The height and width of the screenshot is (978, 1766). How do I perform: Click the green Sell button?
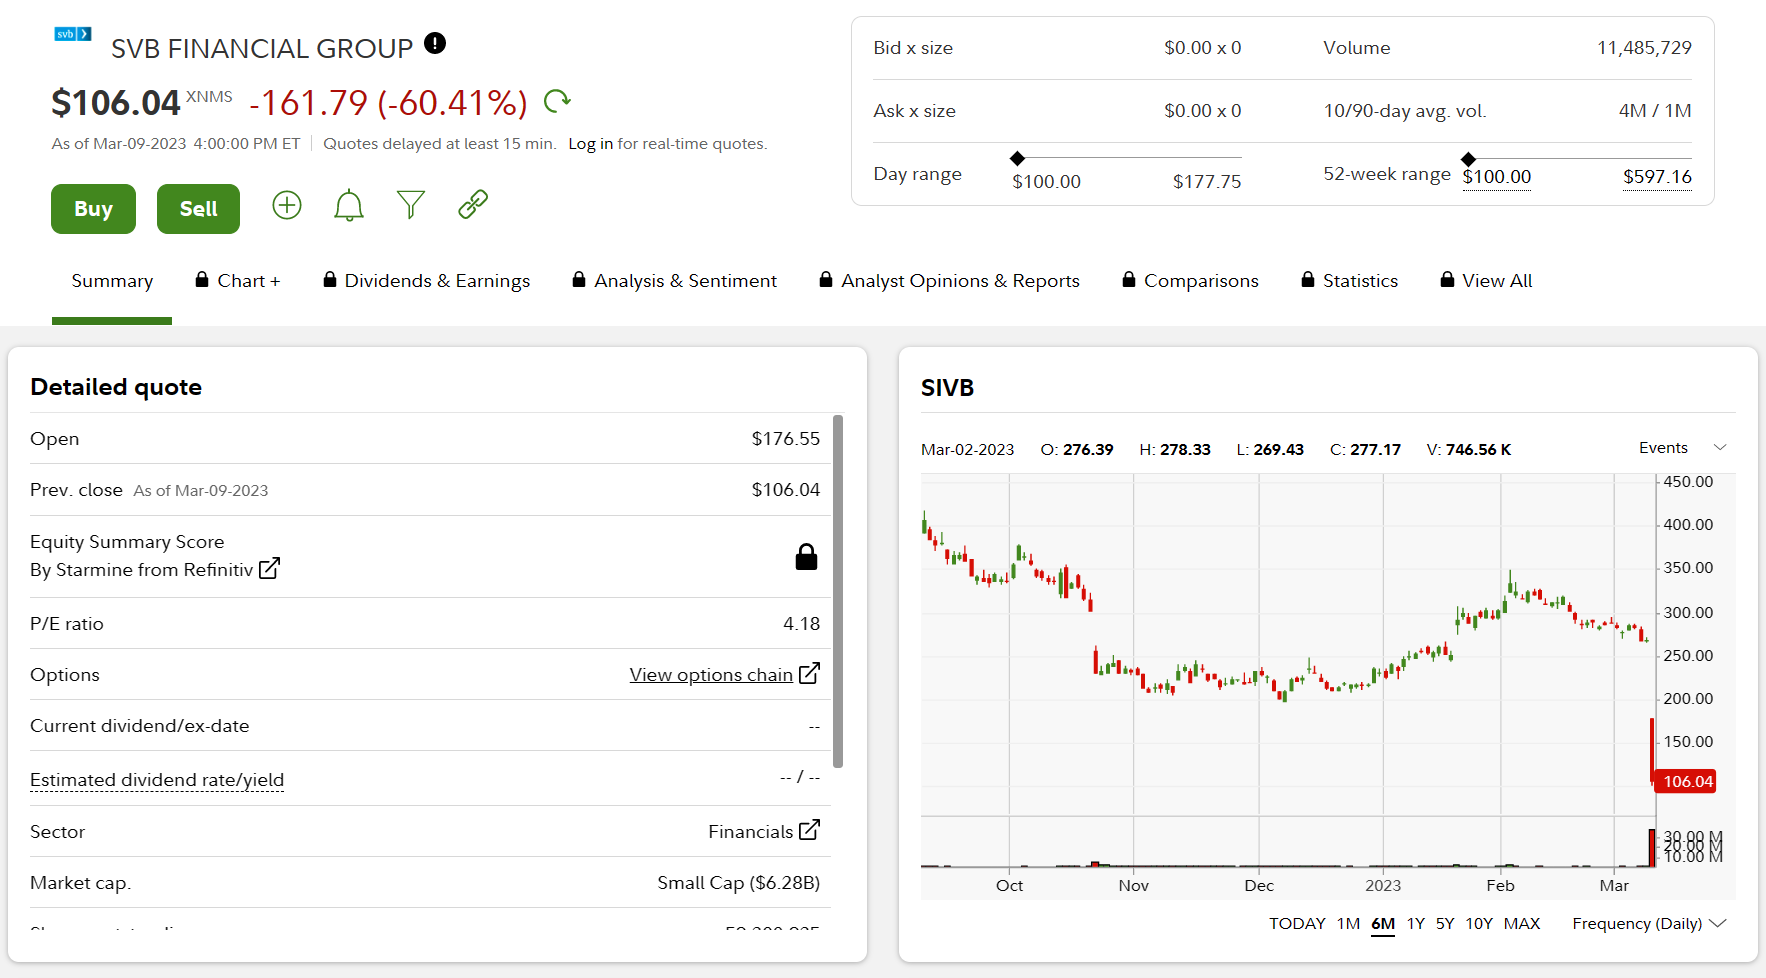198,209
